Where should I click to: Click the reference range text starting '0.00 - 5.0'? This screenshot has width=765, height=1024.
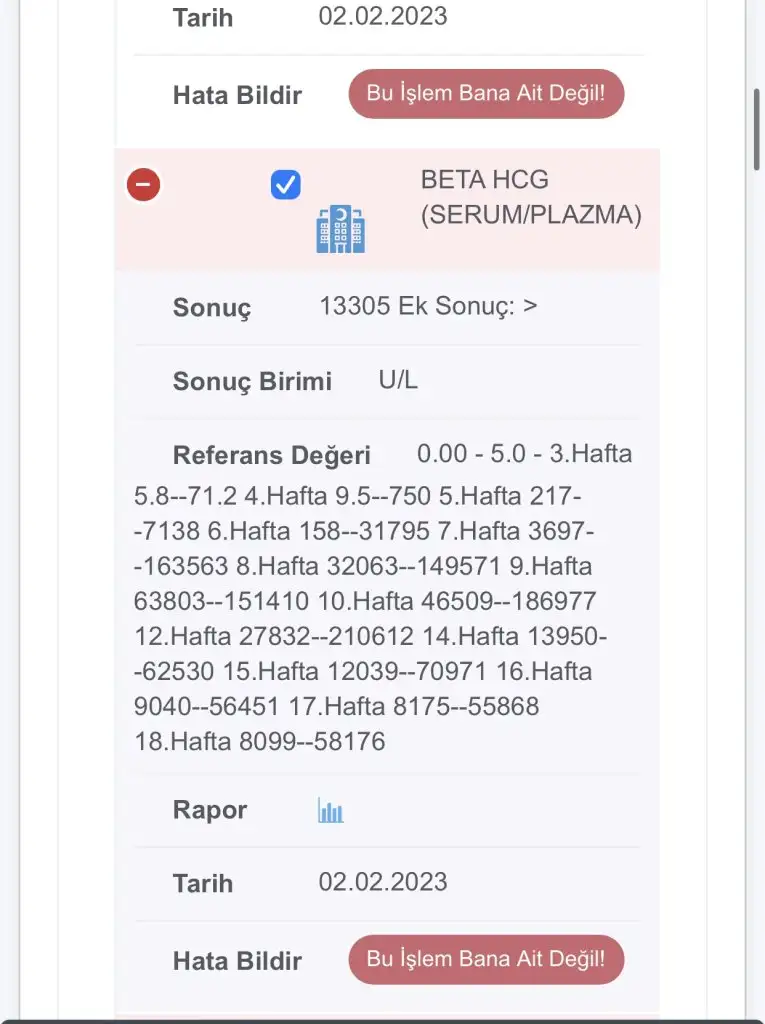(384, 597)
